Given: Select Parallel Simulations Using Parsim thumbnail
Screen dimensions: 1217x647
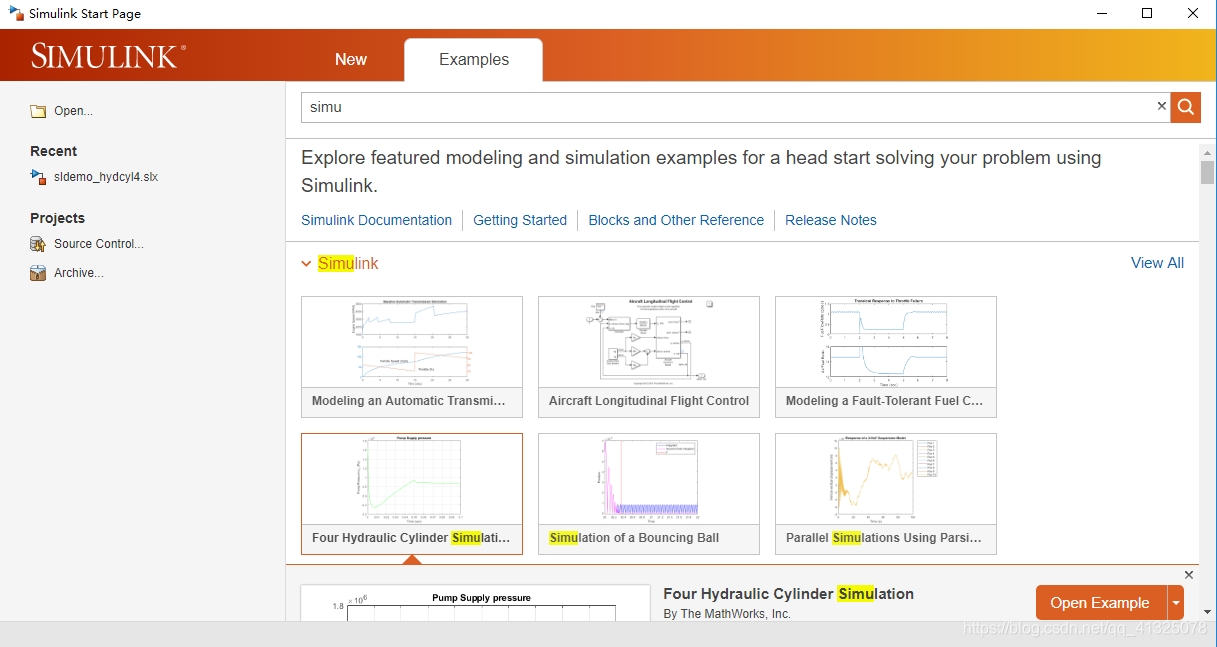Looking at the screenshot, I should (886, 493).
